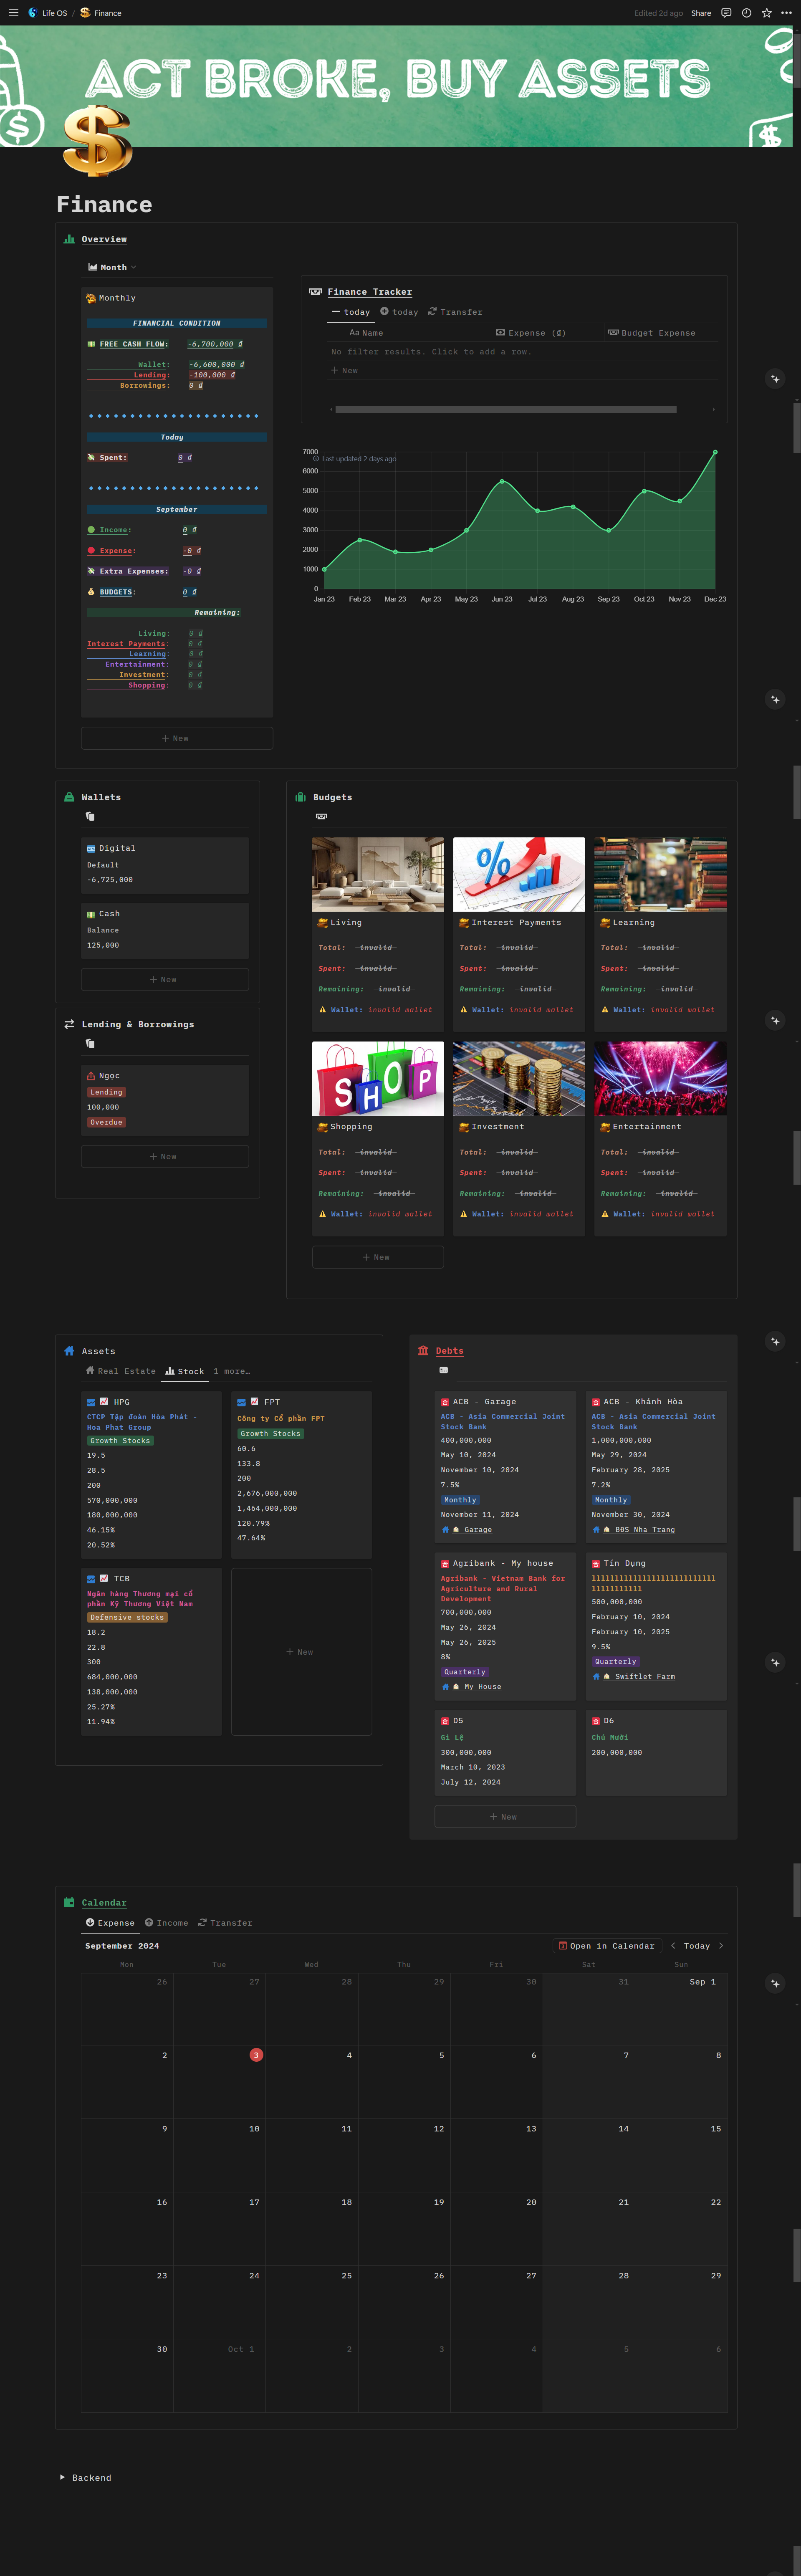Switch to the Expense calendar tab
Image resolution: width=801 pixels, height=2576 pixels.
[110, 1923]
